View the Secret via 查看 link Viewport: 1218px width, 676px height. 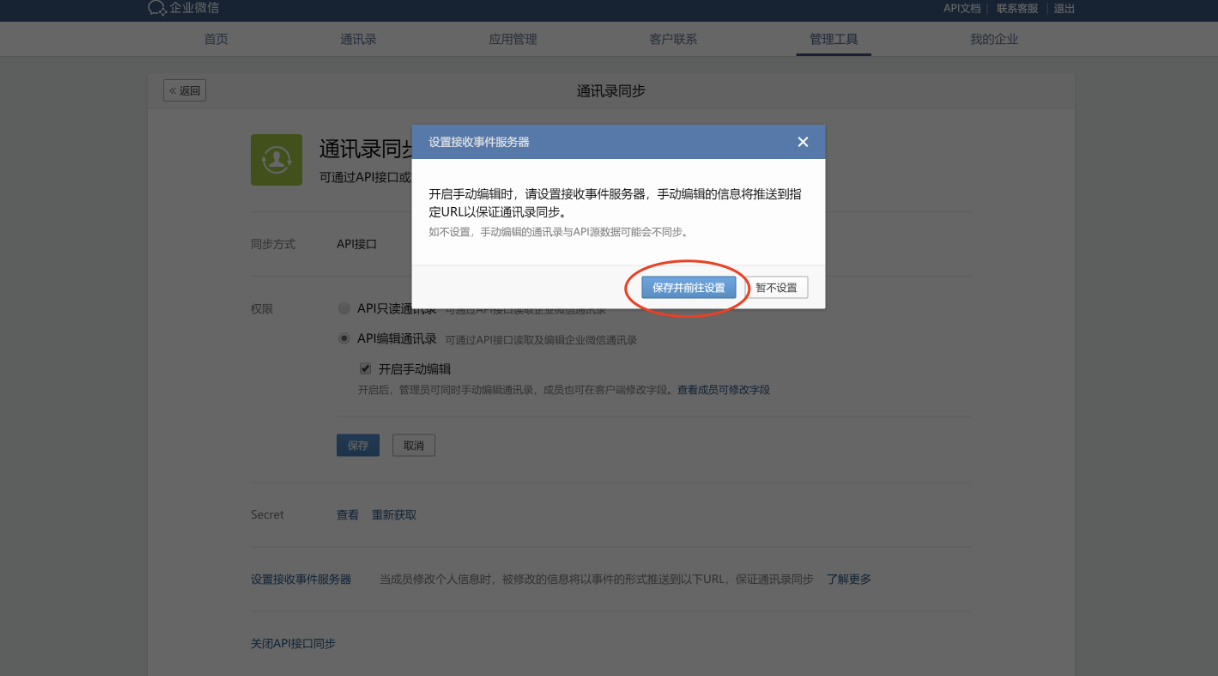tap(347, 515)
